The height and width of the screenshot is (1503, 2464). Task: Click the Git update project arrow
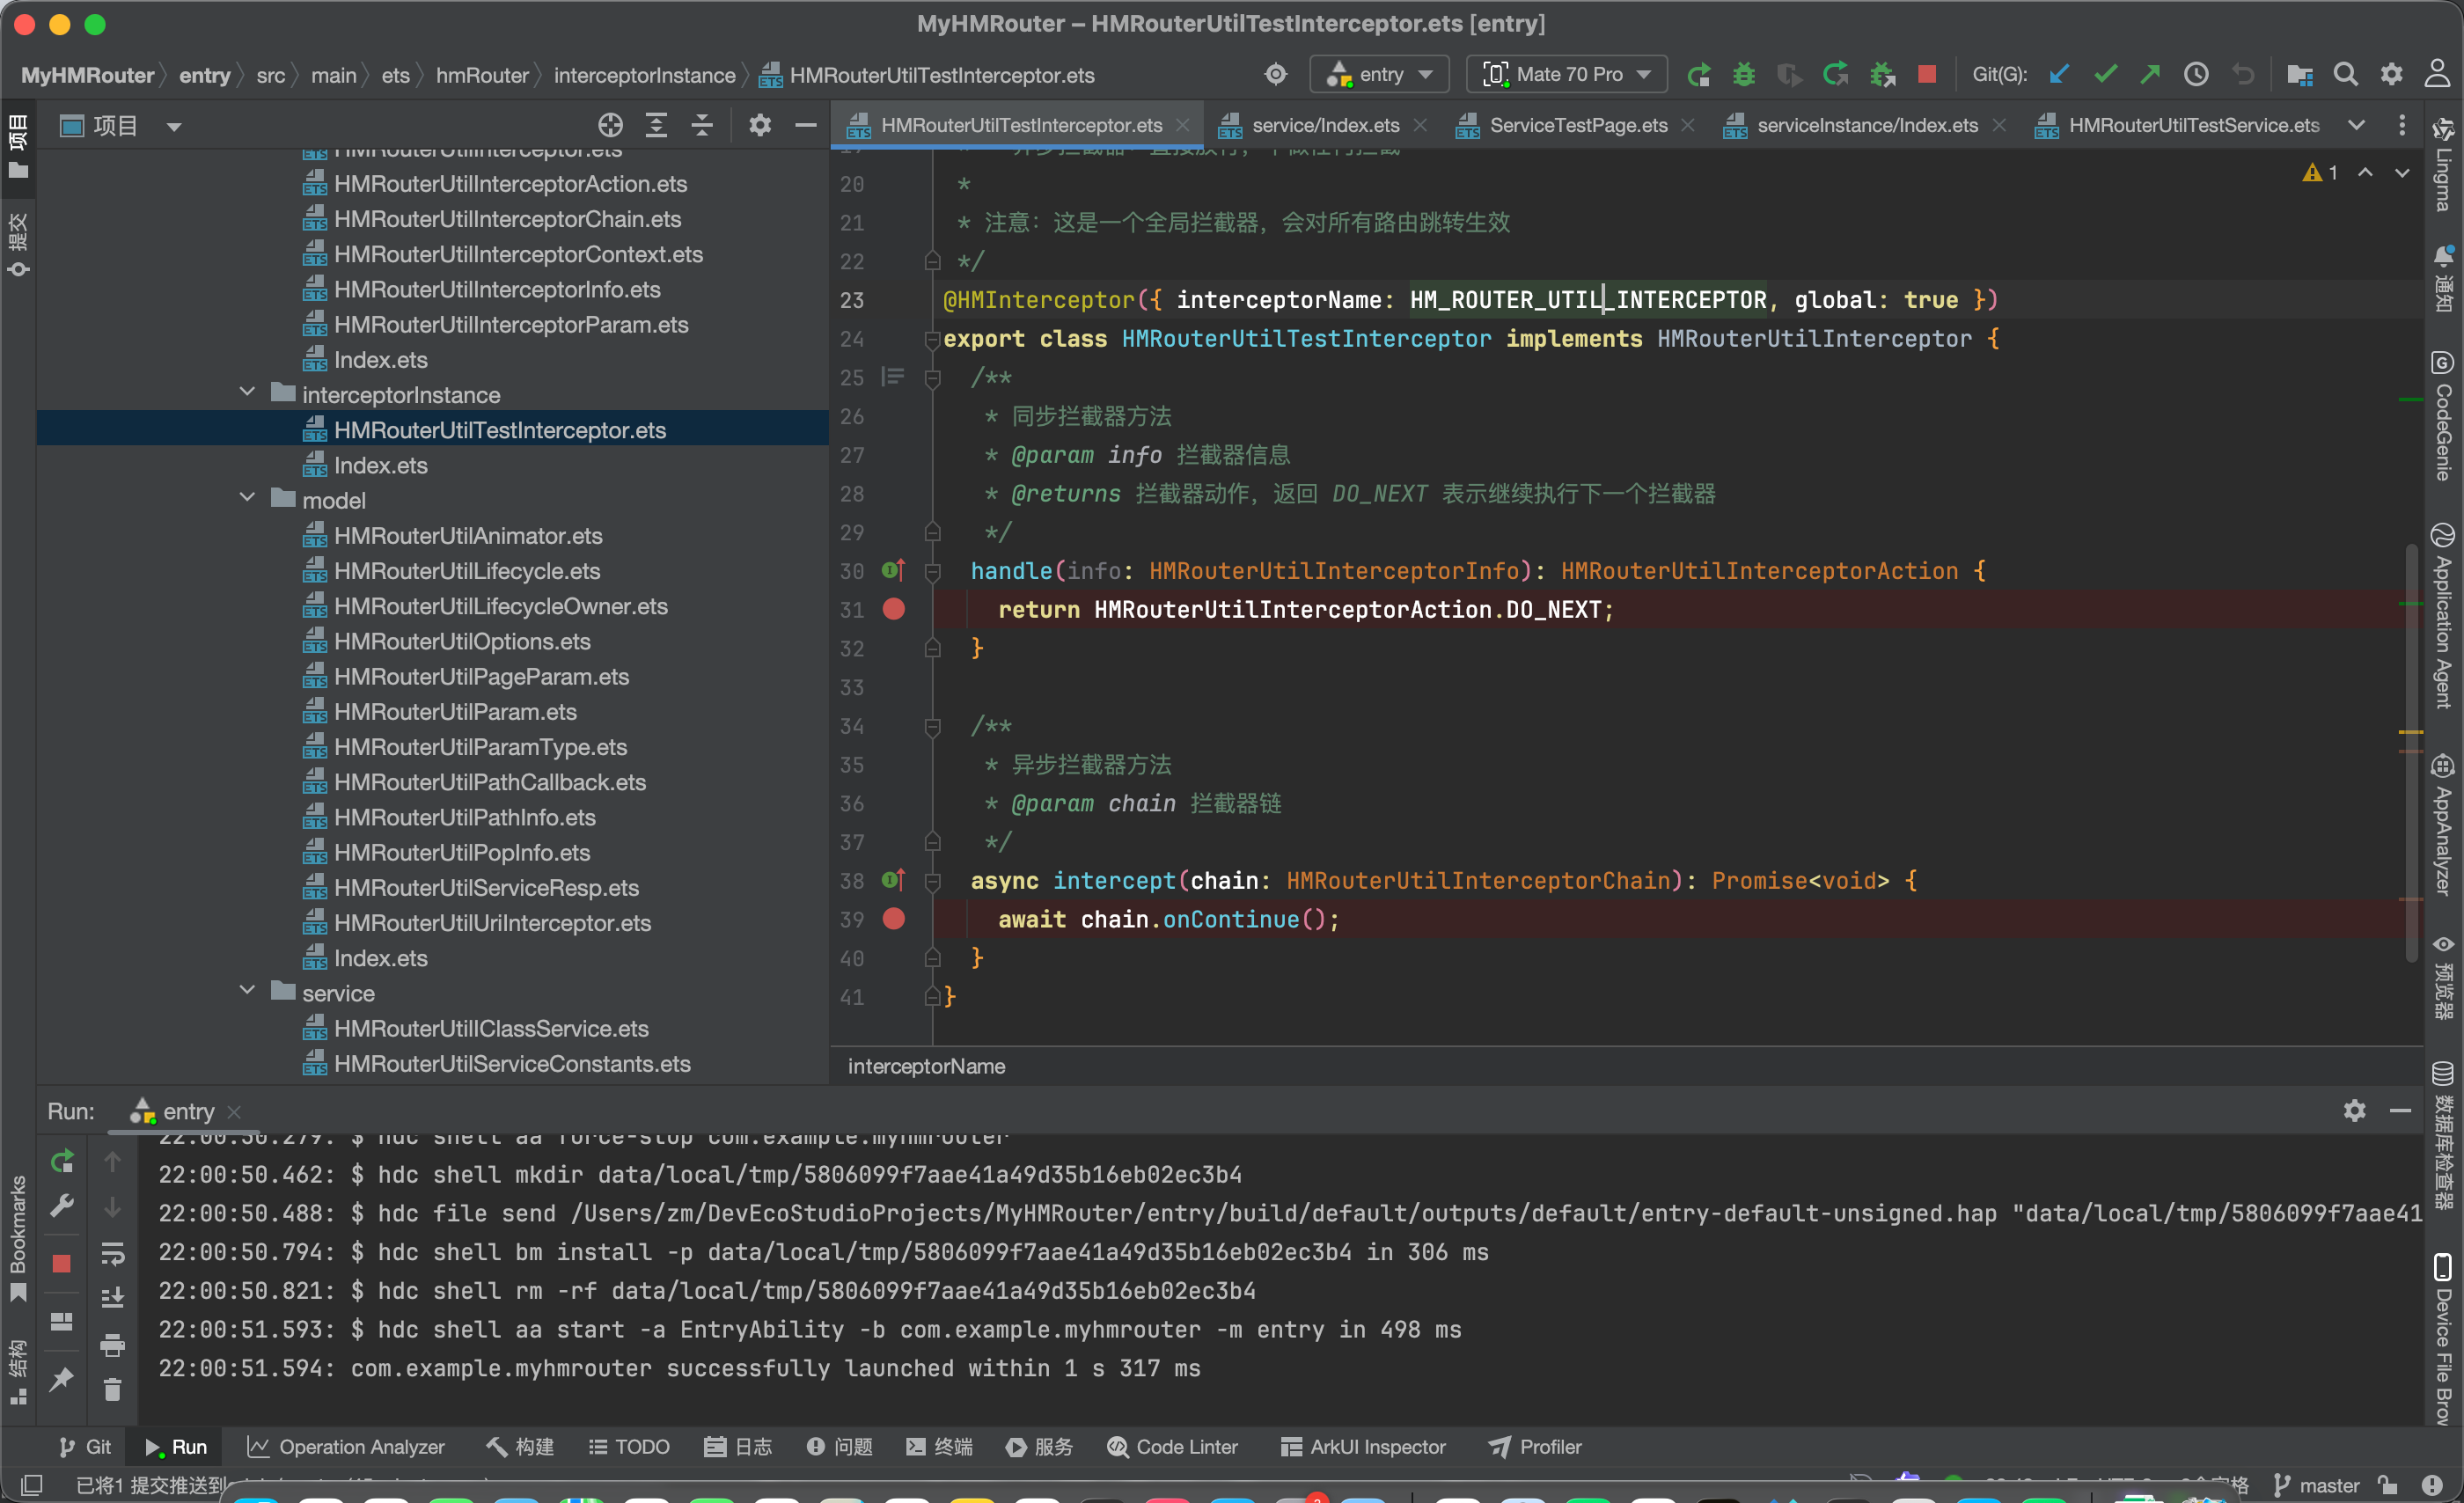(x=2058, y=75)
